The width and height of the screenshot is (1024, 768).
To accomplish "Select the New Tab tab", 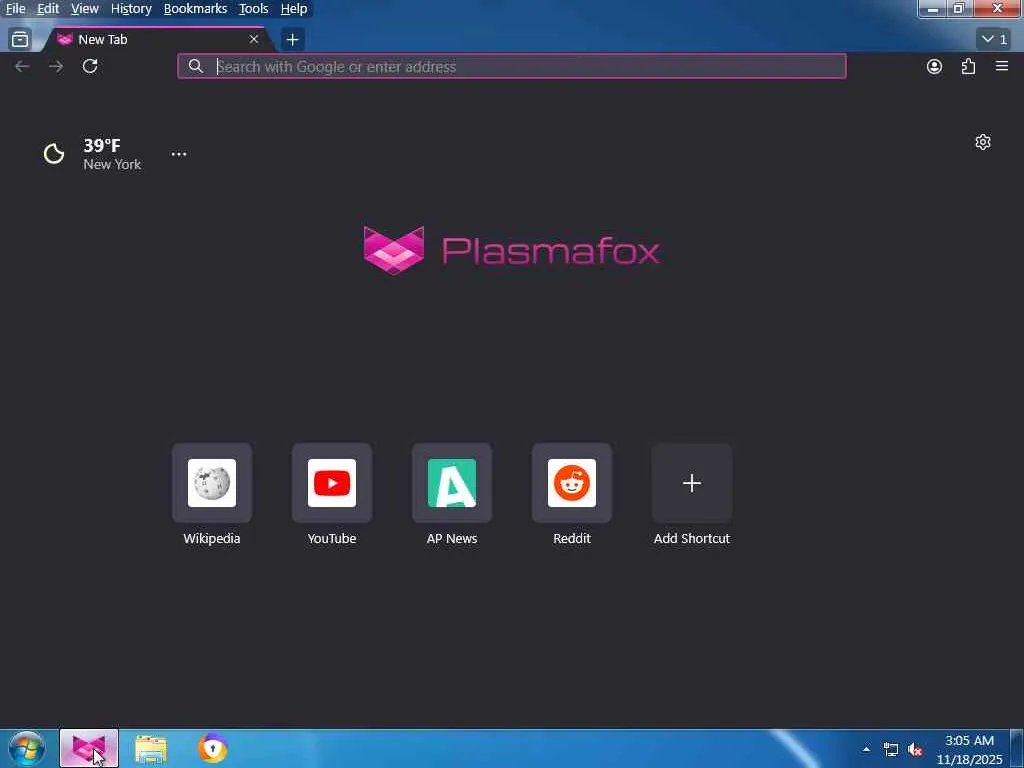I will (157, 39).
